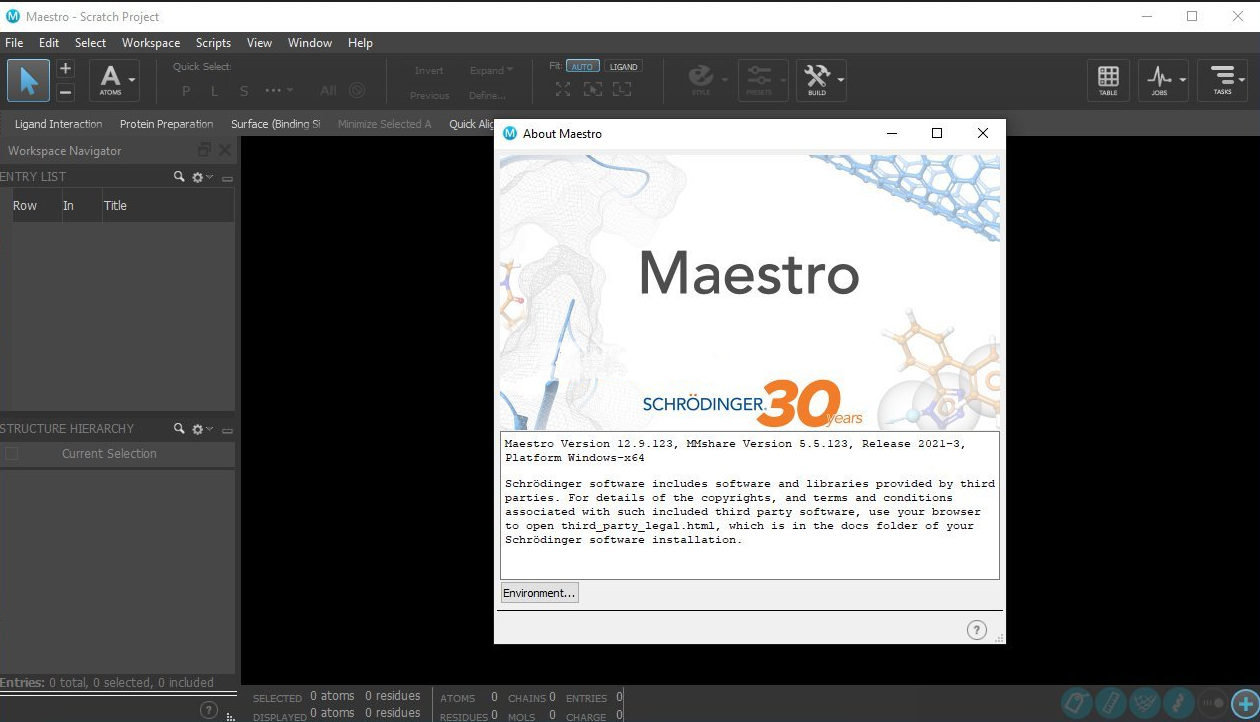1260x722 pixels.
Task: Quick Select proteins with the P button
Action: (186, 91)
